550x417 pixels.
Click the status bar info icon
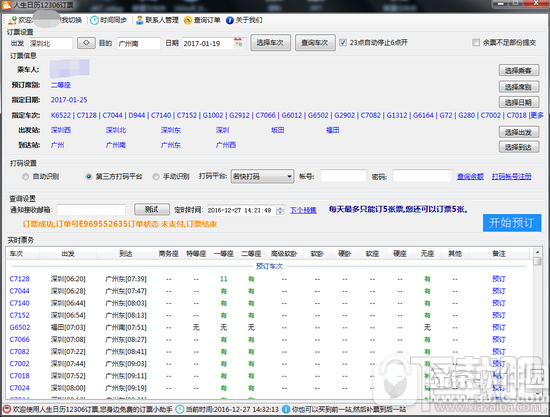pos(286,409)
